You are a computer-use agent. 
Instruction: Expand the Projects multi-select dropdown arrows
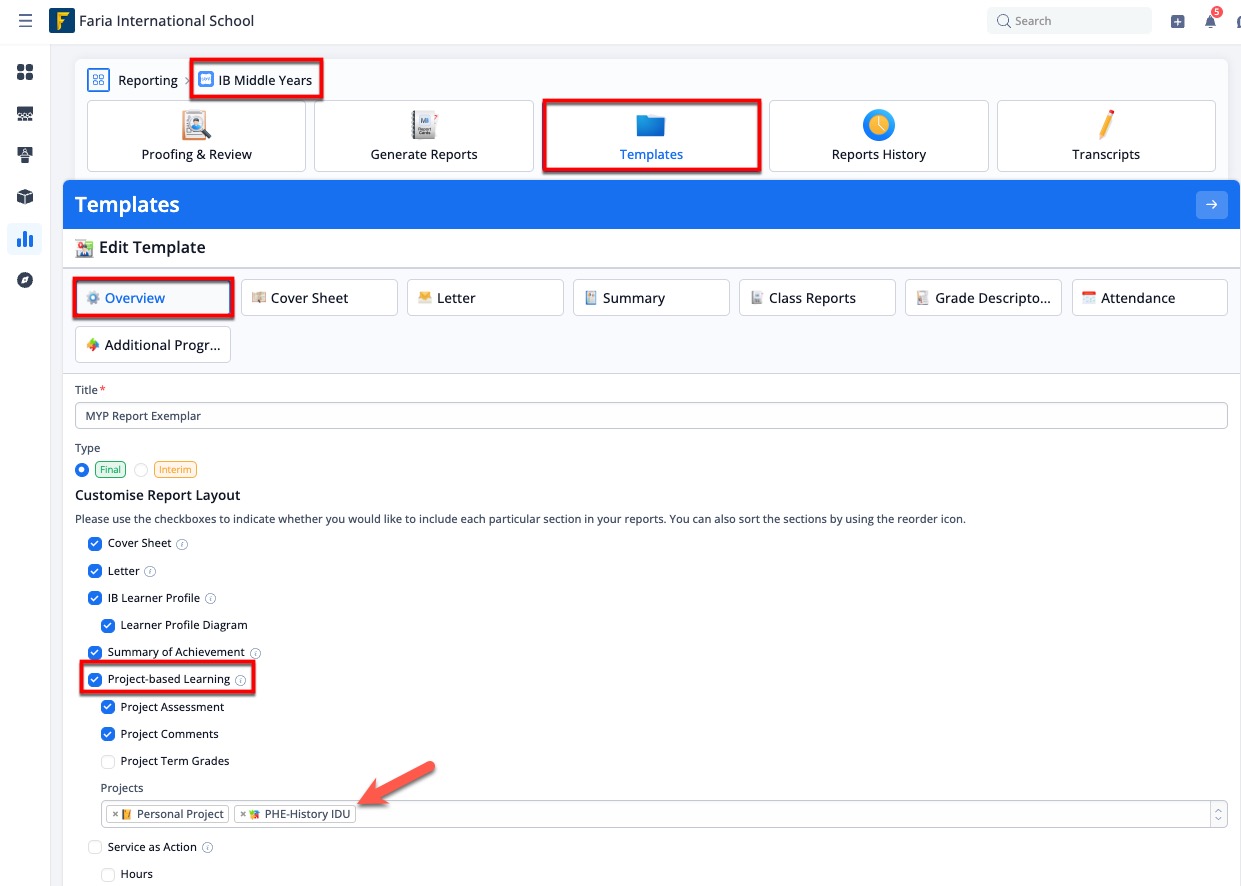click(1218, 814)
